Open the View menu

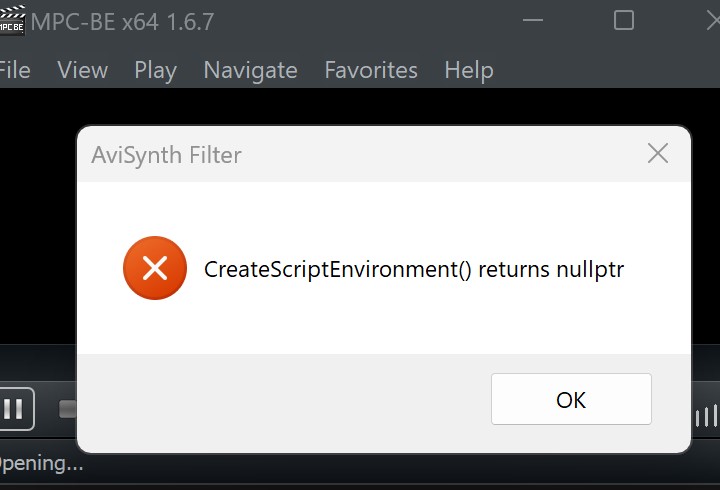pos(82,70)
